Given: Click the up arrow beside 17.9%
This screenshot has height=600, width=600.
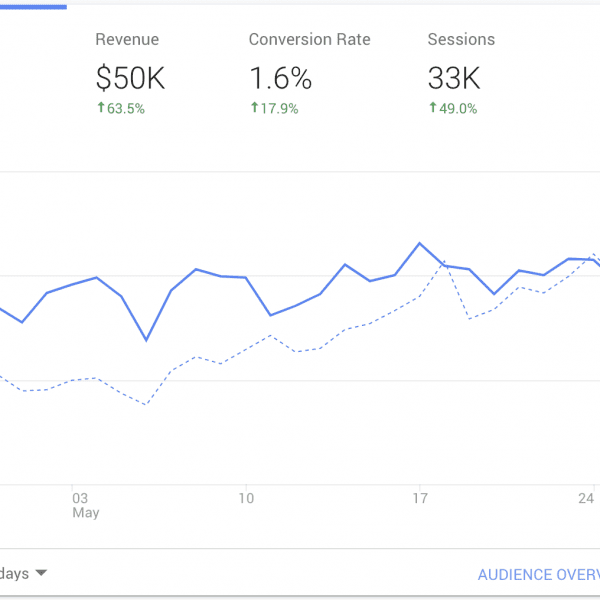Looking at the screenshot, I should pos(253,108).
